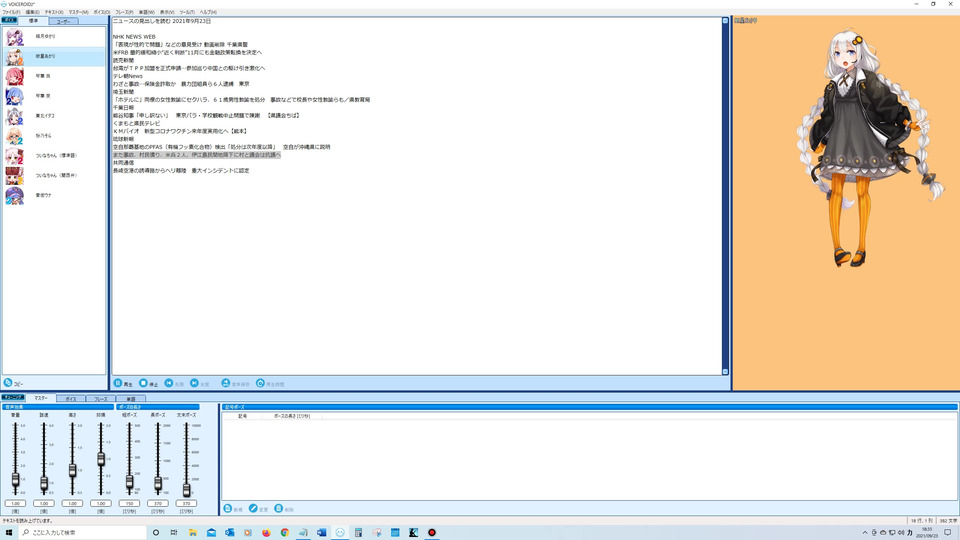
Task: Click the 再生 play button
Action: (x=123, y=383)
